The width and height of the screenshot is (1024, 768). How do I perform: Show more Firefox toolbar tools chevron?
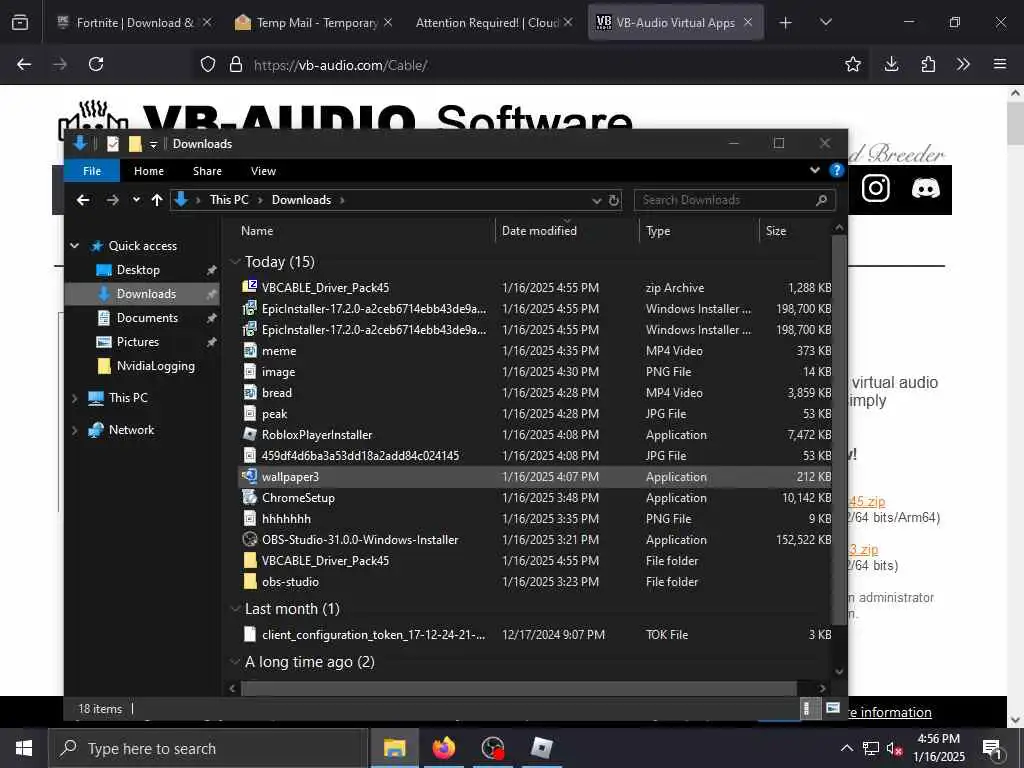[x=963, y=64]
